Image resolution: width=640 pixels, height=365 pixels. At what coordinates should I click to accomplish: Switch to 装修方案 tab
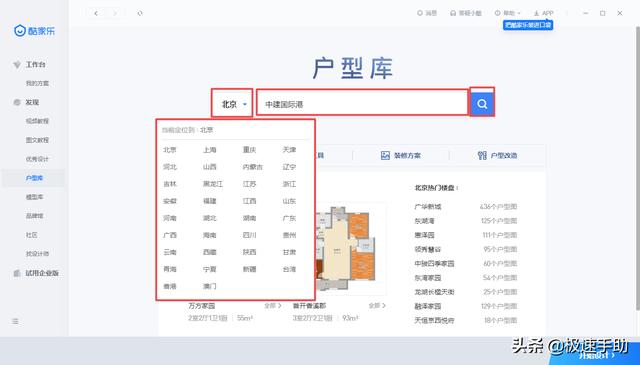click(401, 156)
